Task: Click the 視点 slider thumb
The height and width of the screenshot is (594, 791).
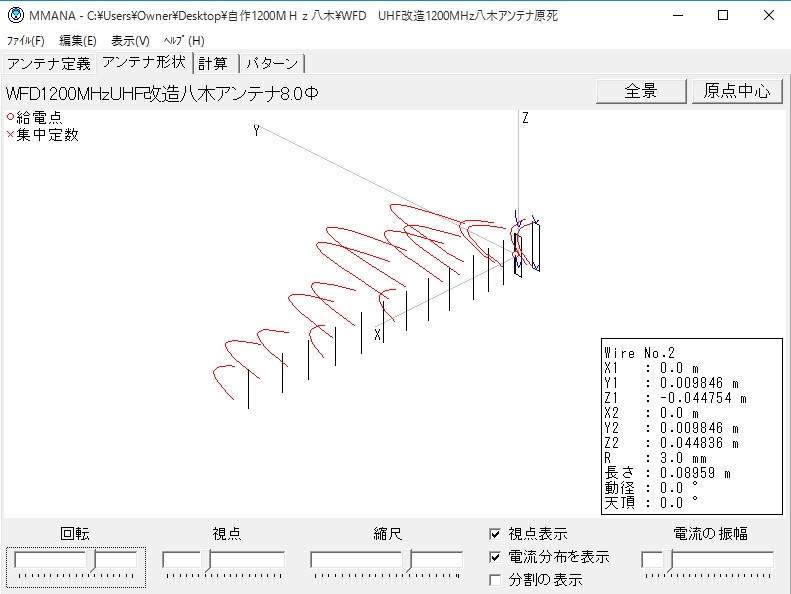Action: [206, 560]
